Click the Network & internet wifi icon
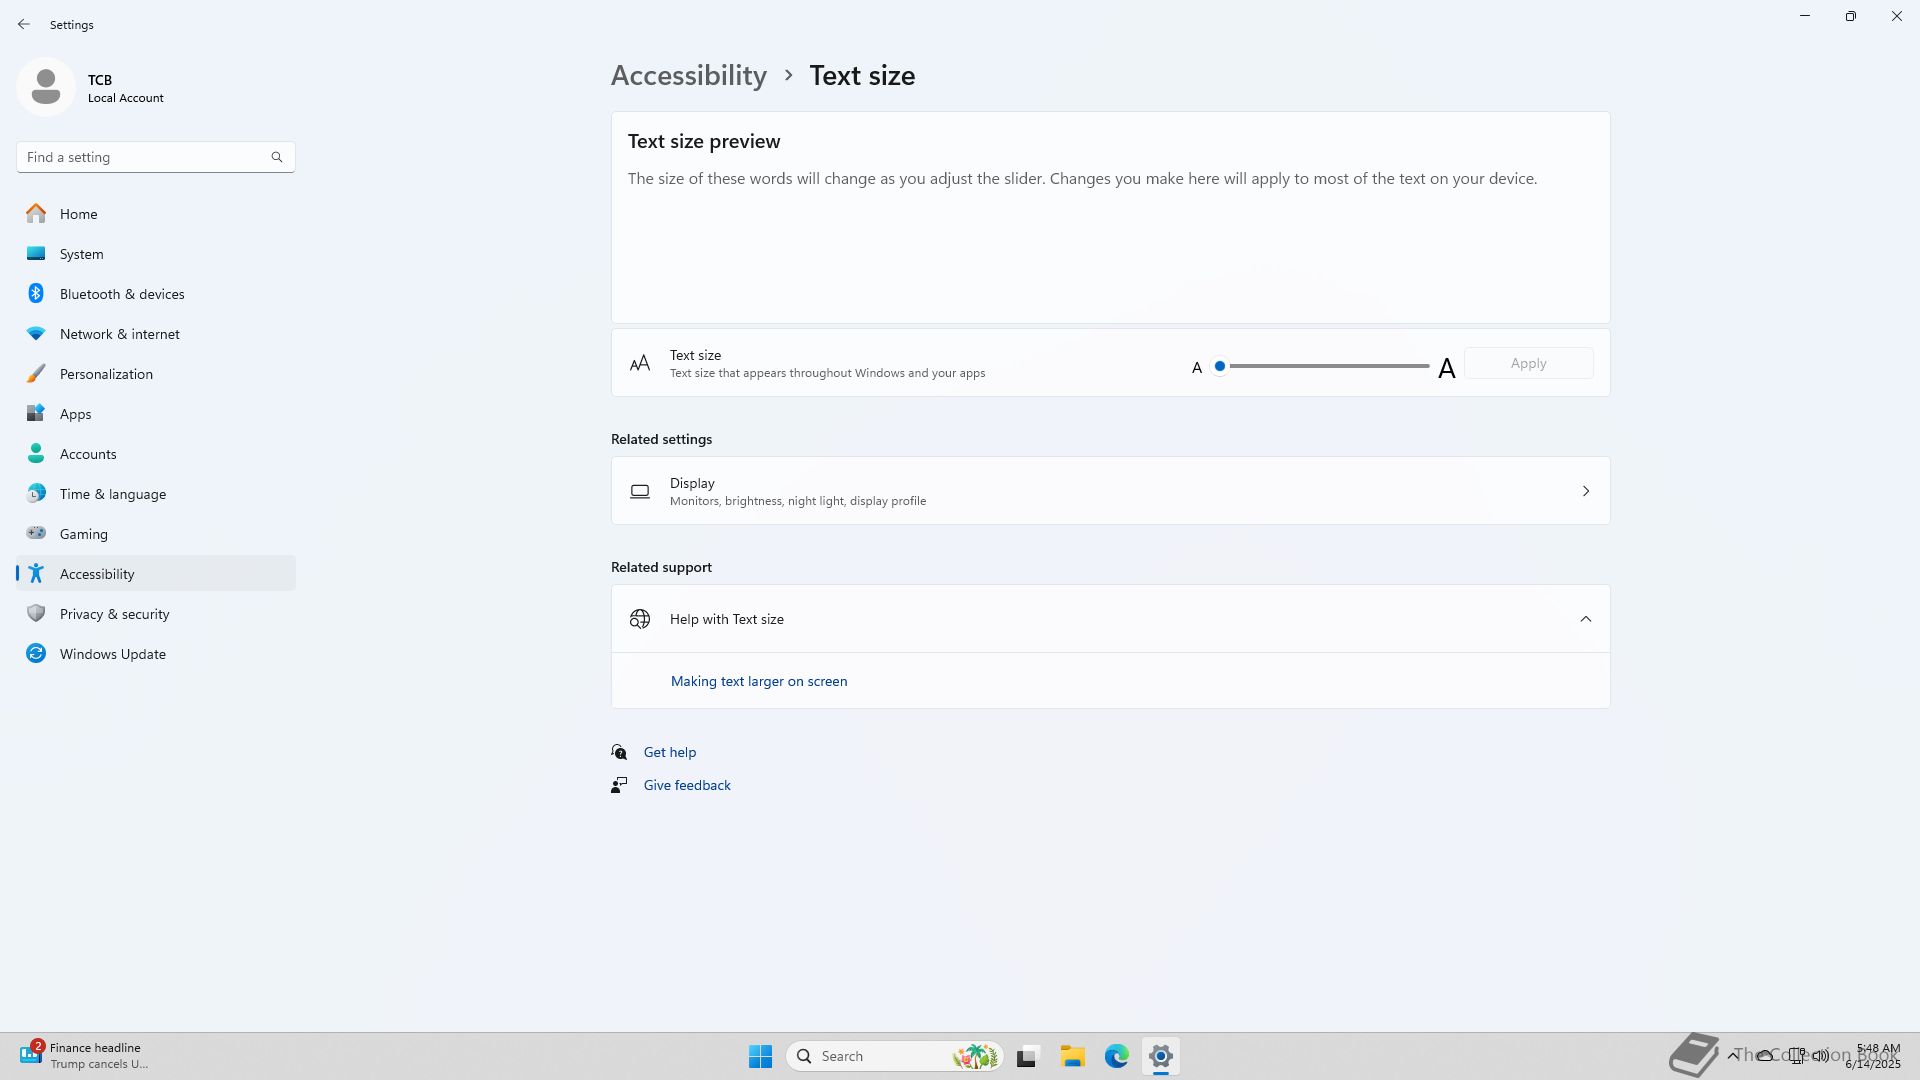This screenshot has height=1080, width=1920. pos(36,333)
